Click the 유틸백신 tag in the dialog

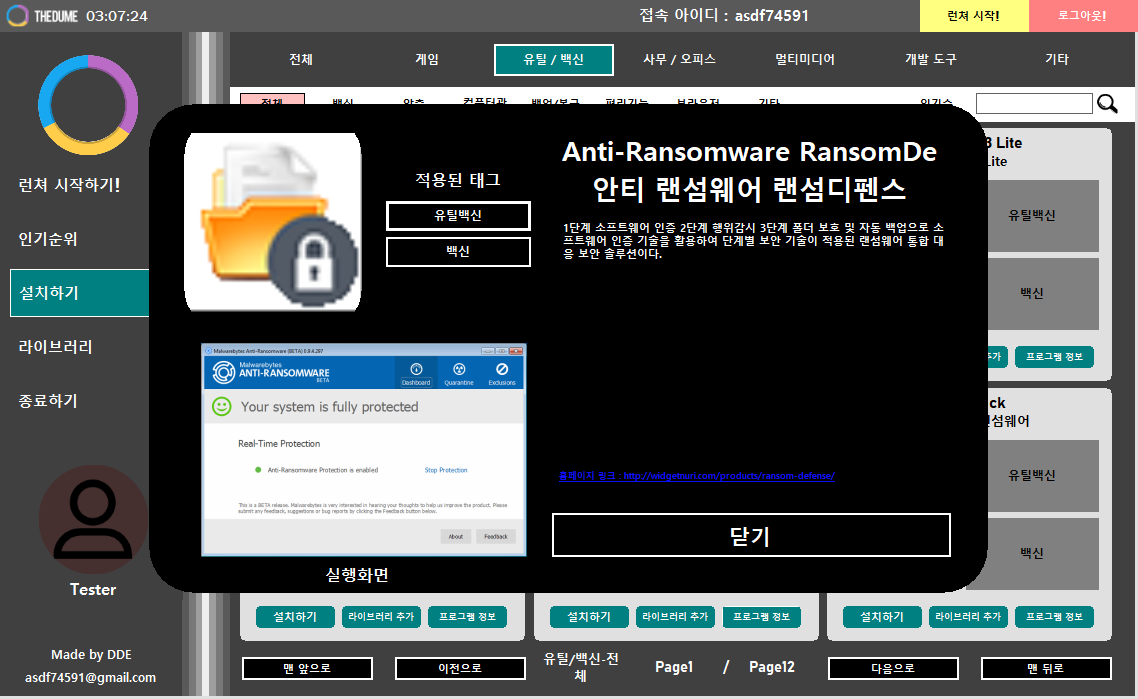click(x=458, y=216)
